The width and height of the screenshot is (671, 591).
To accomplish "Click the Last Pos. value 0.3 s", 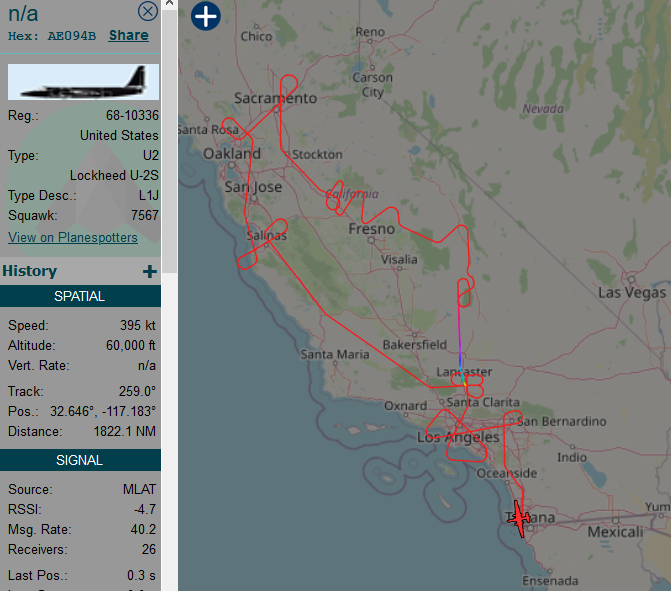I will [141, 576].
